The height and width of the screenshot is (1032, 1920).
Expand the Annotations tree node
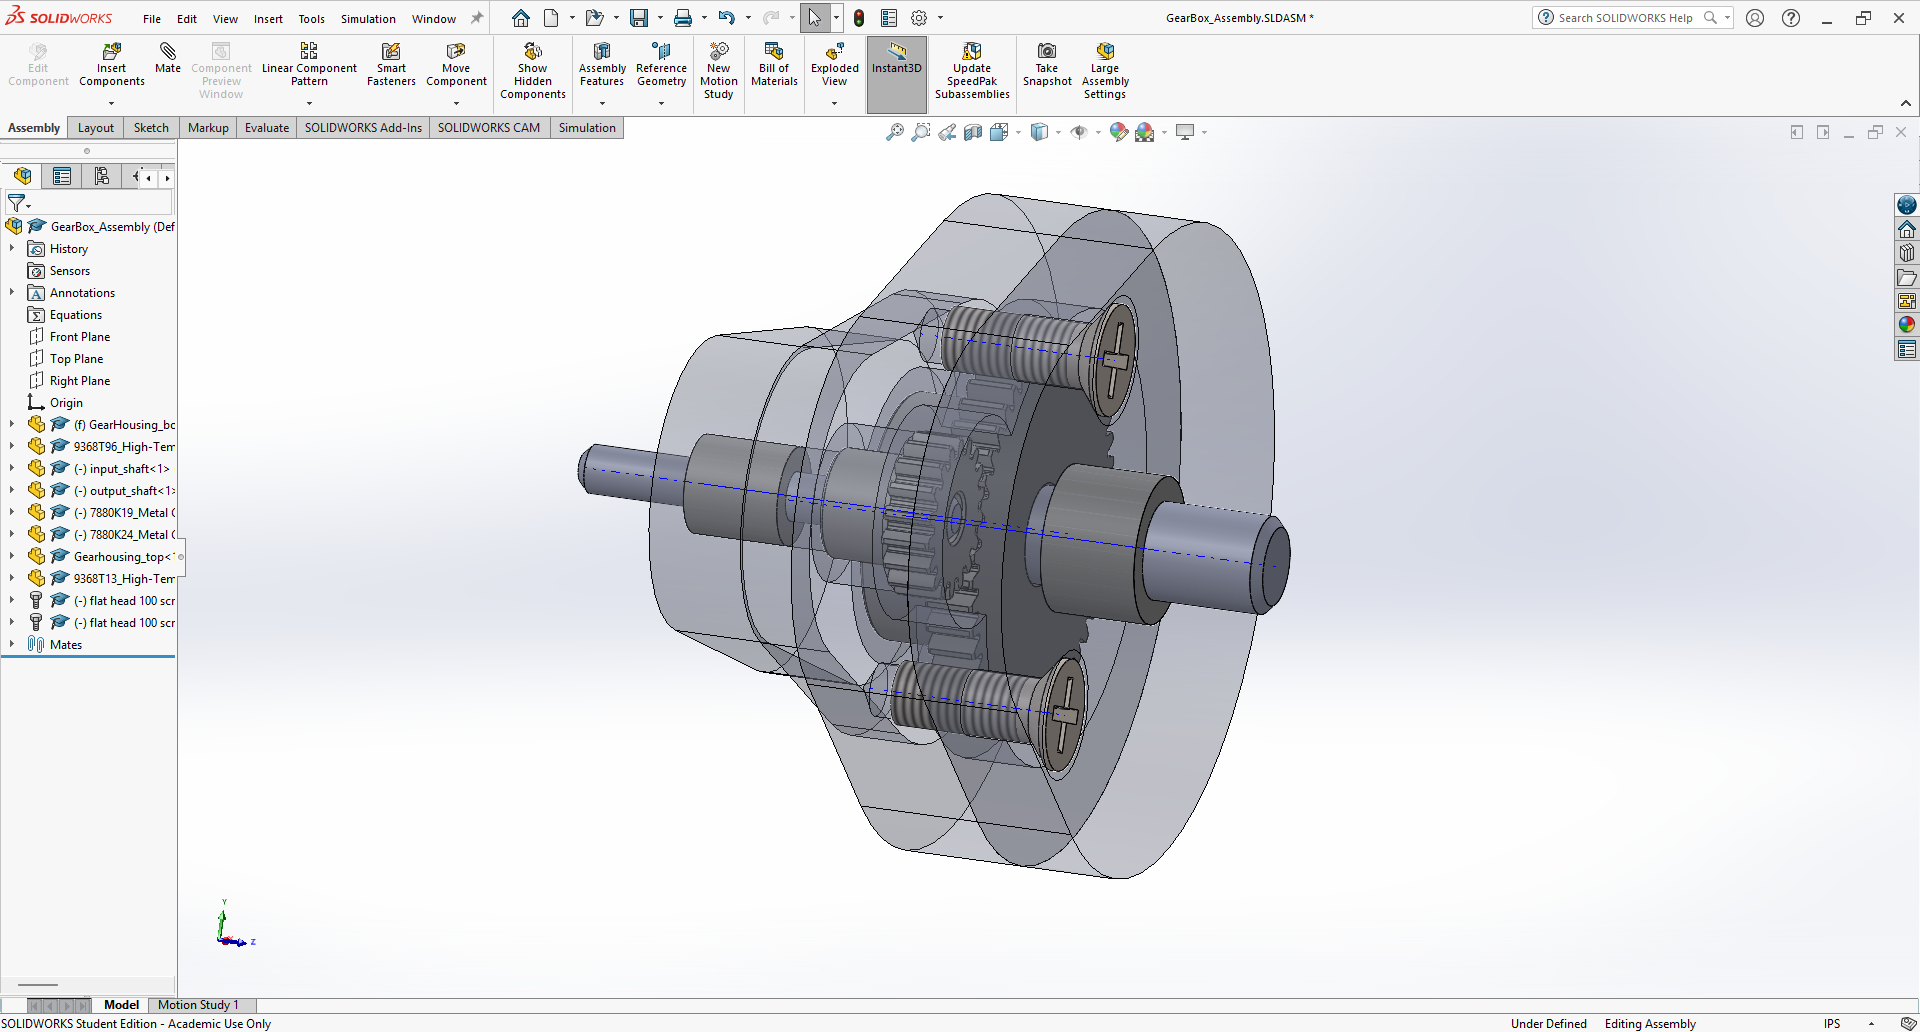click(12, 292)
